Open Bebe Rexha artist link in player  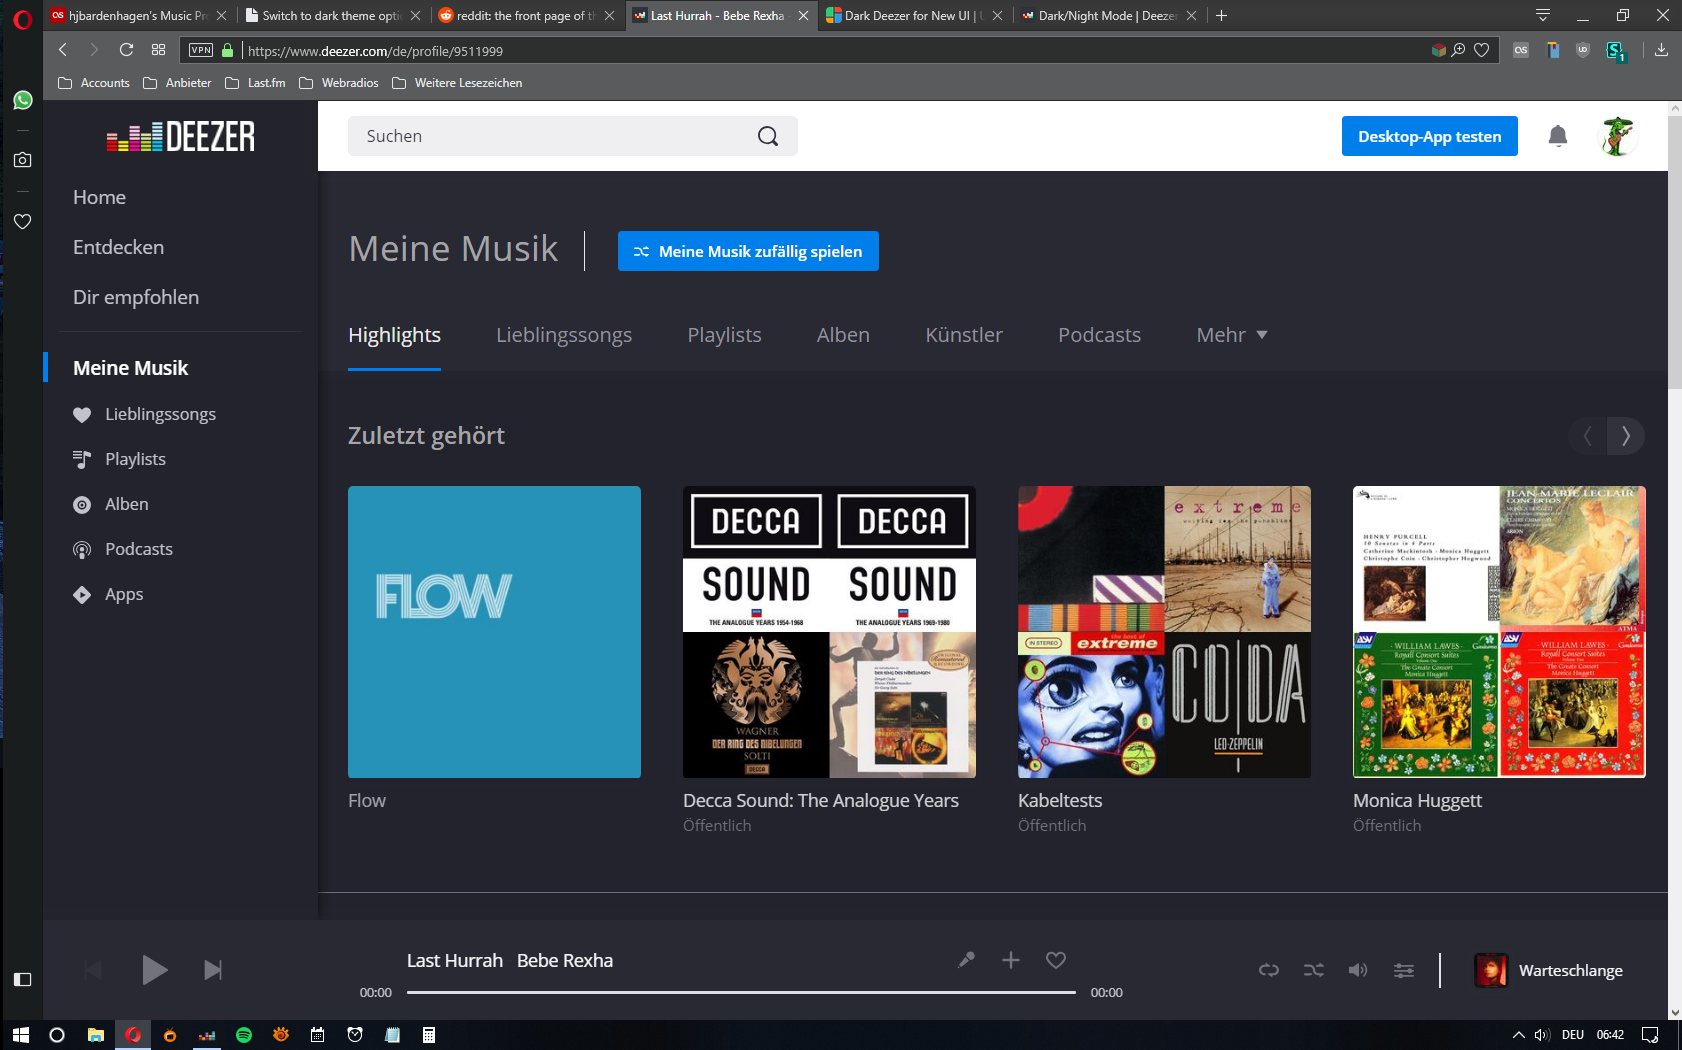pos(564,960)
